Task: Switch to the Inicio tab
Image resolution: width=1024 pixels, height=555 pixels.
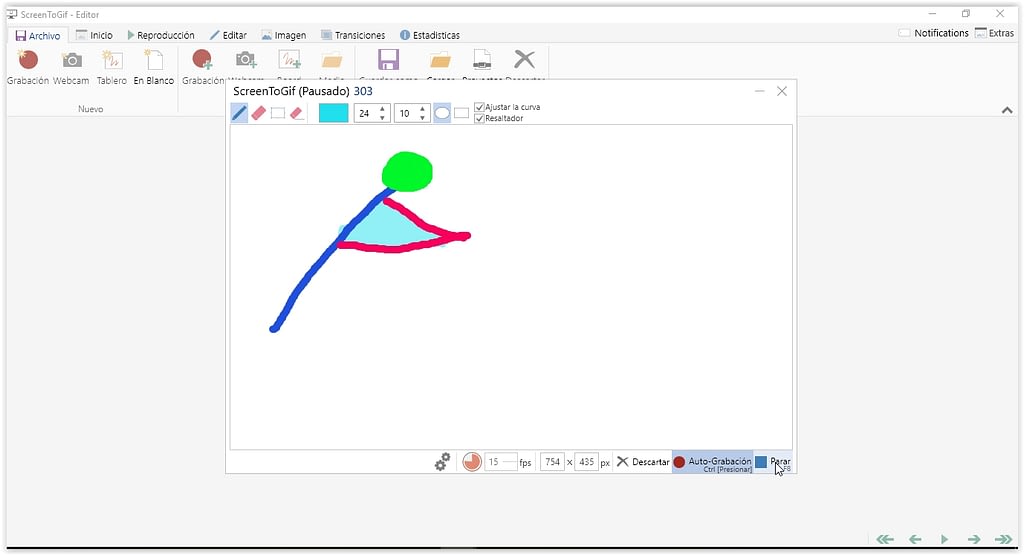Action: click(94, 35)
